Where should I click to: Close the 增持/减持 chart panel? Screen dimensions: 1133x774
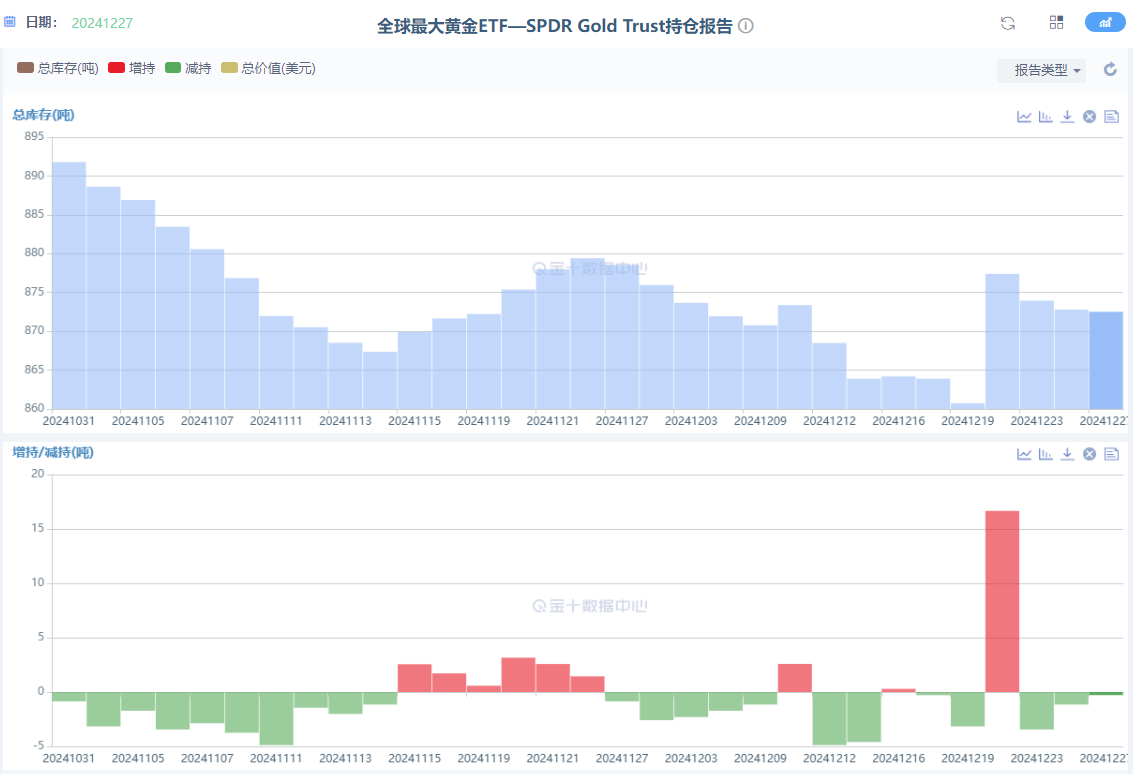pyautogui.click(x=1089, y=453)
